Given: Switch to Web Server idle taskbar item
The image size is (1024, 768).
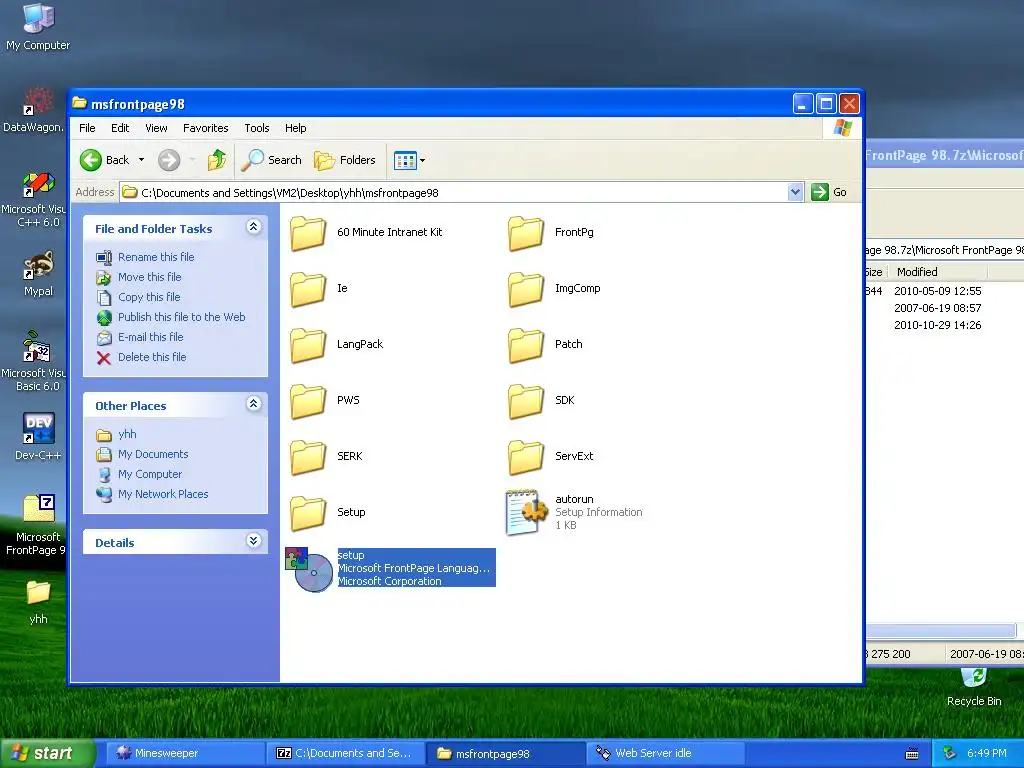Looking at the screenshot, I should (x=665, y=753).
